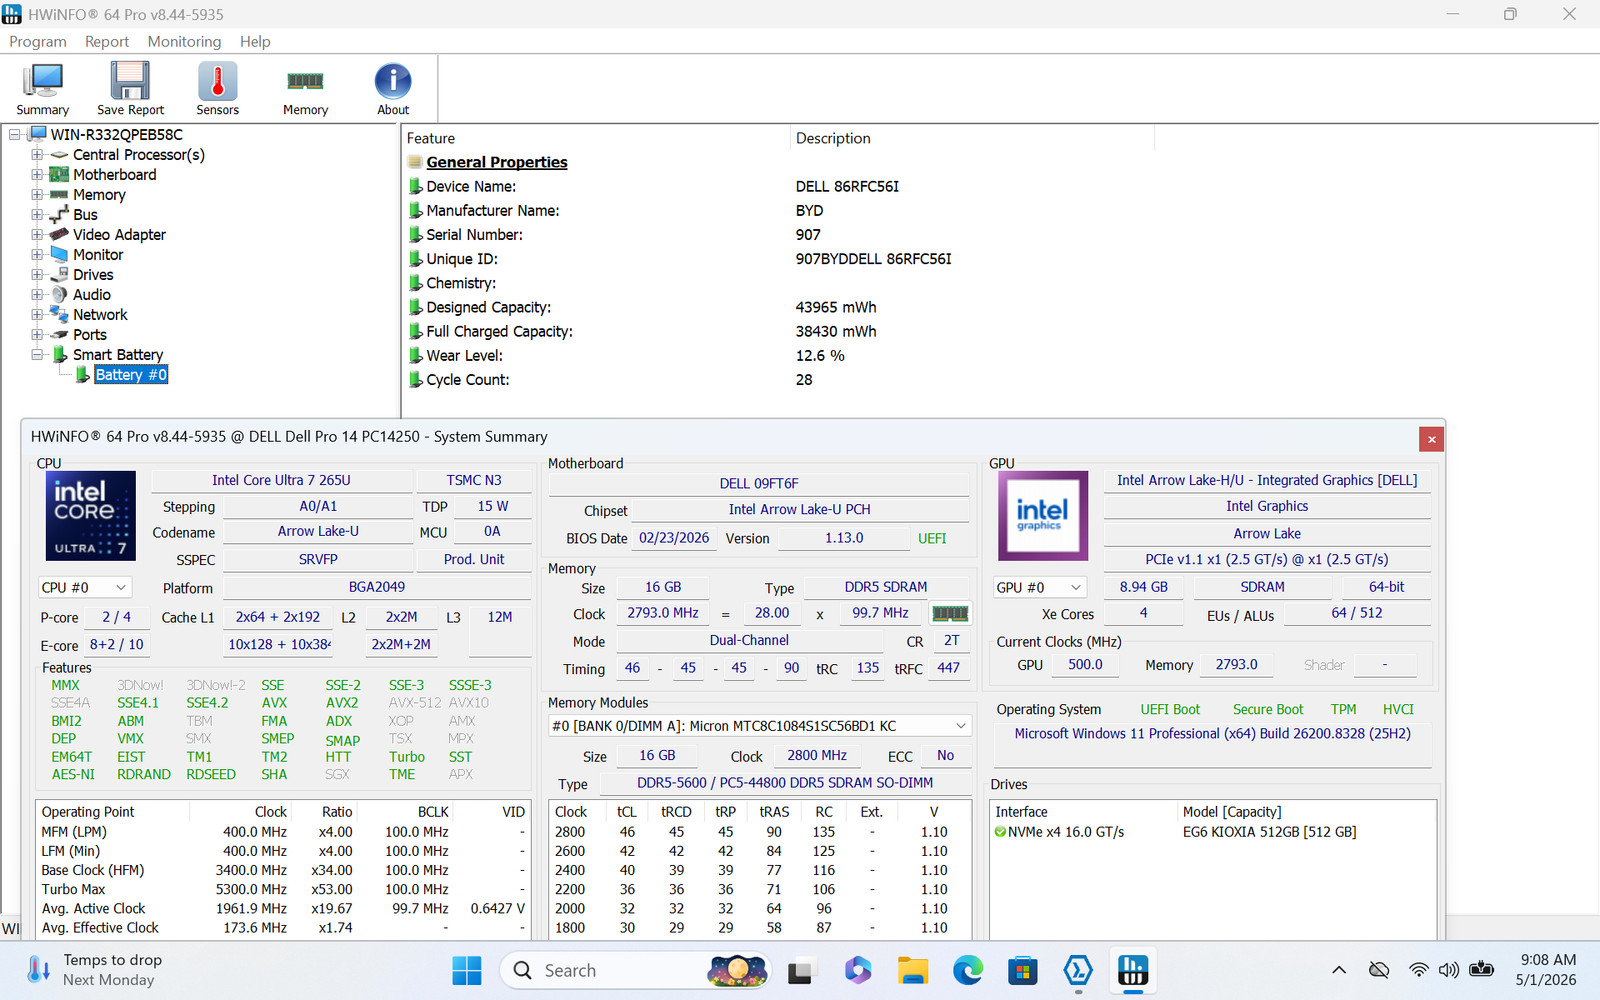Open the memory module BANK 0/DIMM A dropdown
1600x1000 pixels.
click(x=760, y=726)
